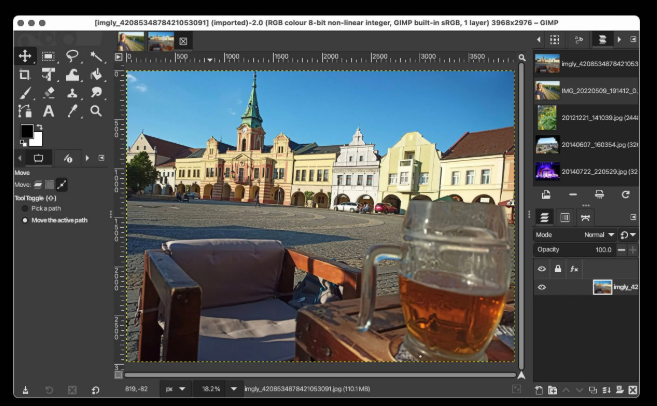The height and width of the screenshot is (406, 657).
Task: Open the layer Mode Normal dropdown
Action: (575, 235)
